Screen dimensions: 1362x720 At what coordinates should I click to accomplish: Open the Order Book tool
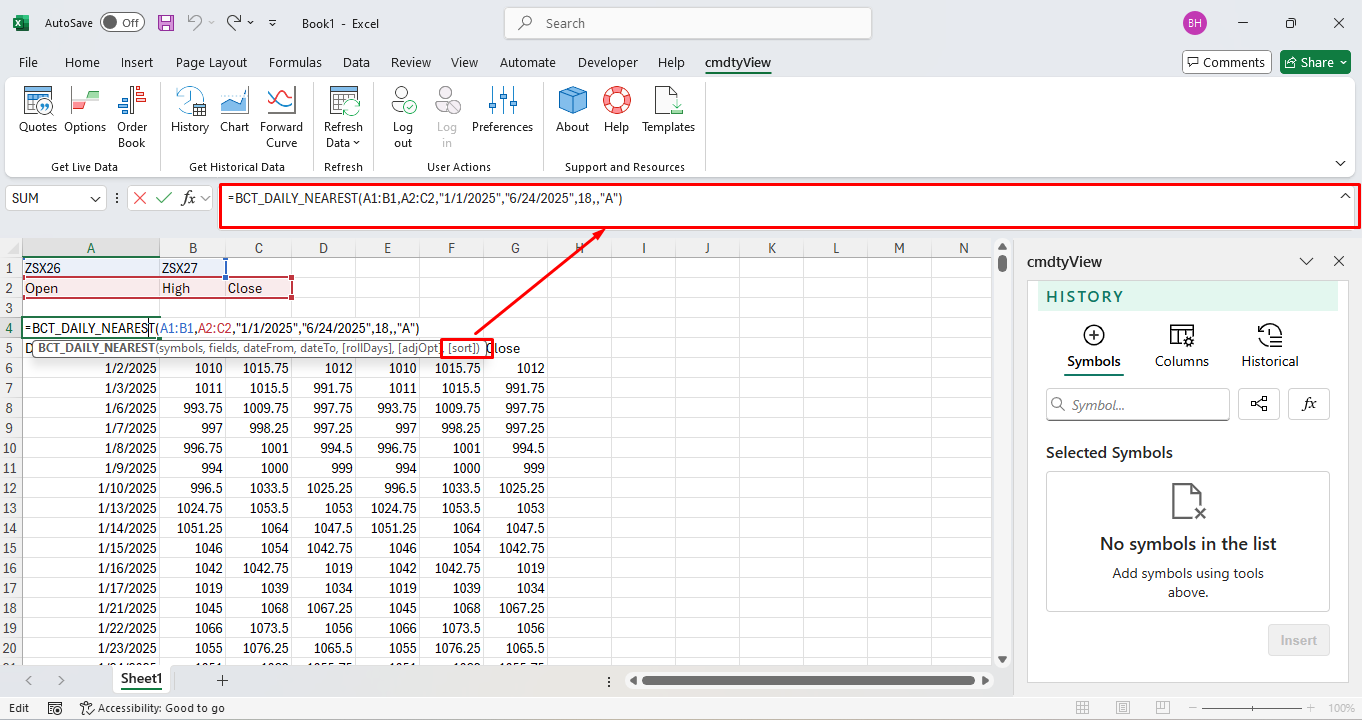click(132, 117)
